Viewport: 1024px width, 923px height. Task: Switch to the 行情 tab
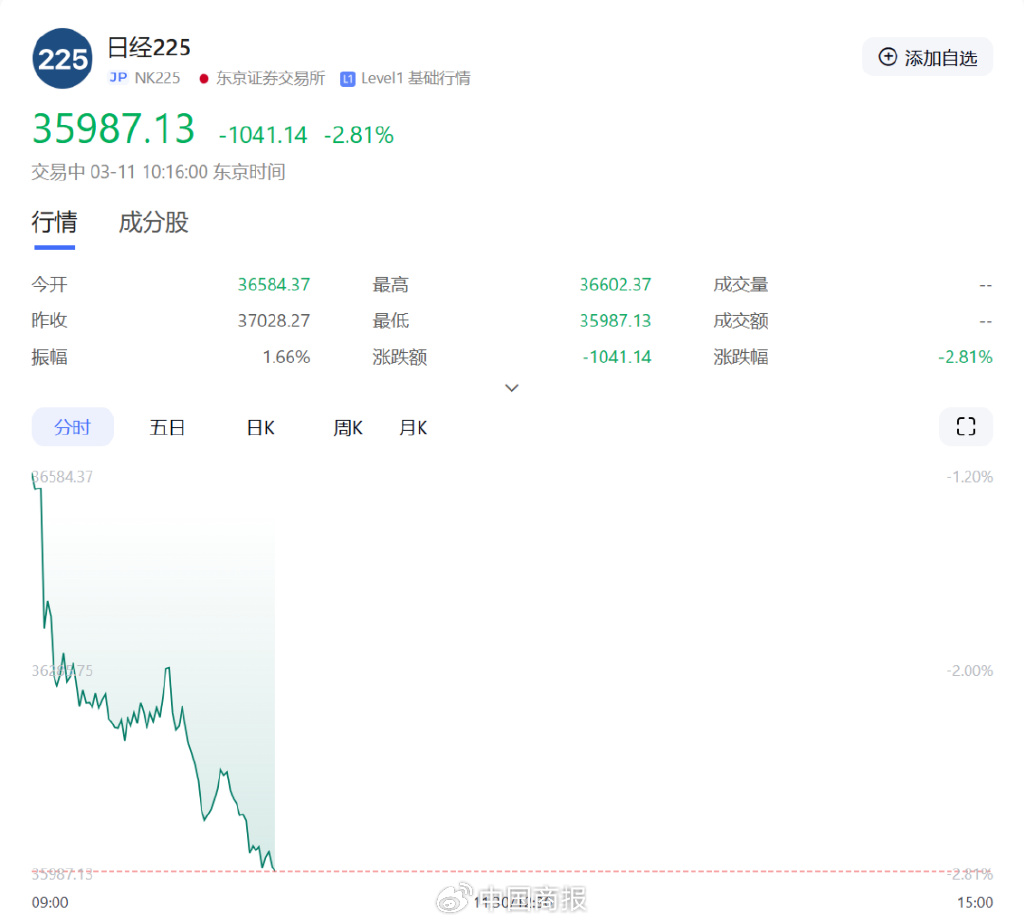coord(54,222)
